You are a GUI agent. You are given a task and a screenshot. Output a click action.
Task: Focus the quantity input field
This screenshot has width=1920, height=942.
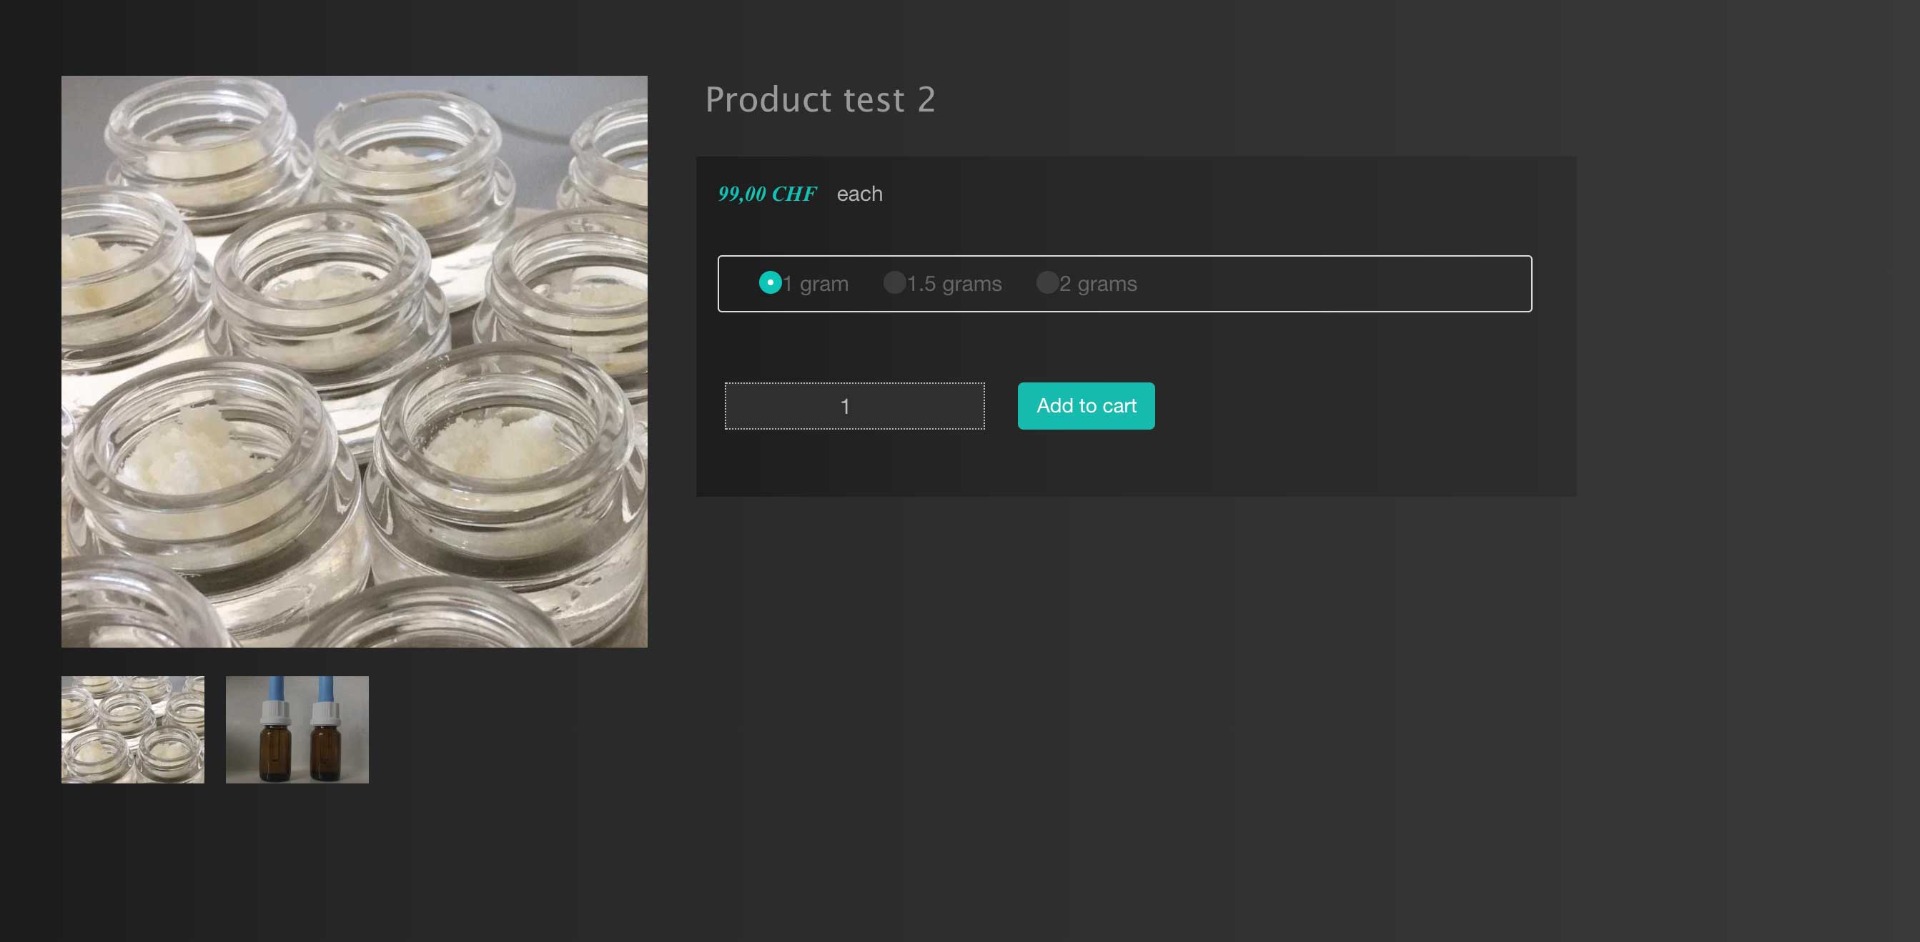click(x=855, y=406)
